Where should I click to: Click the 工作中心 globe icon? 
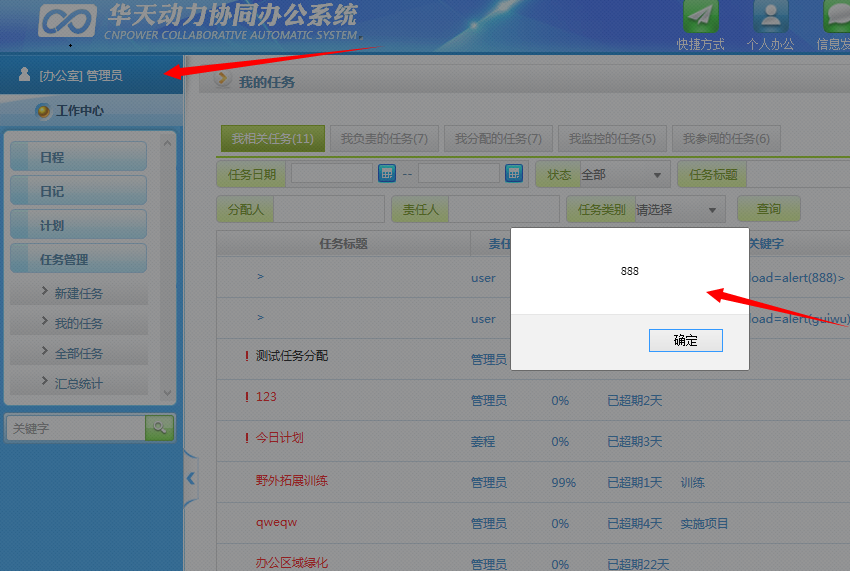43,111
